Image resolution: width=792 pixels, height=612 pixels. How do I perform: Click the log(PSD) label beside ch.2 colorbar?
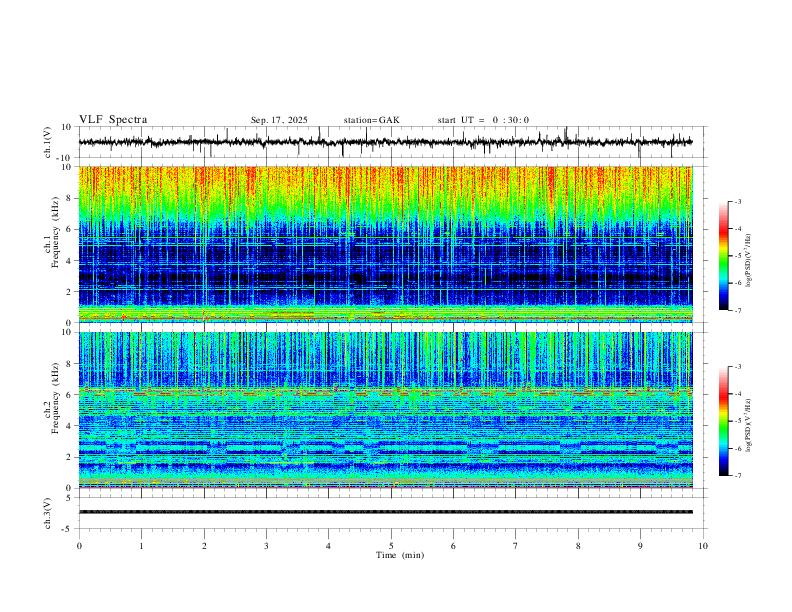(x=748, y=425)
